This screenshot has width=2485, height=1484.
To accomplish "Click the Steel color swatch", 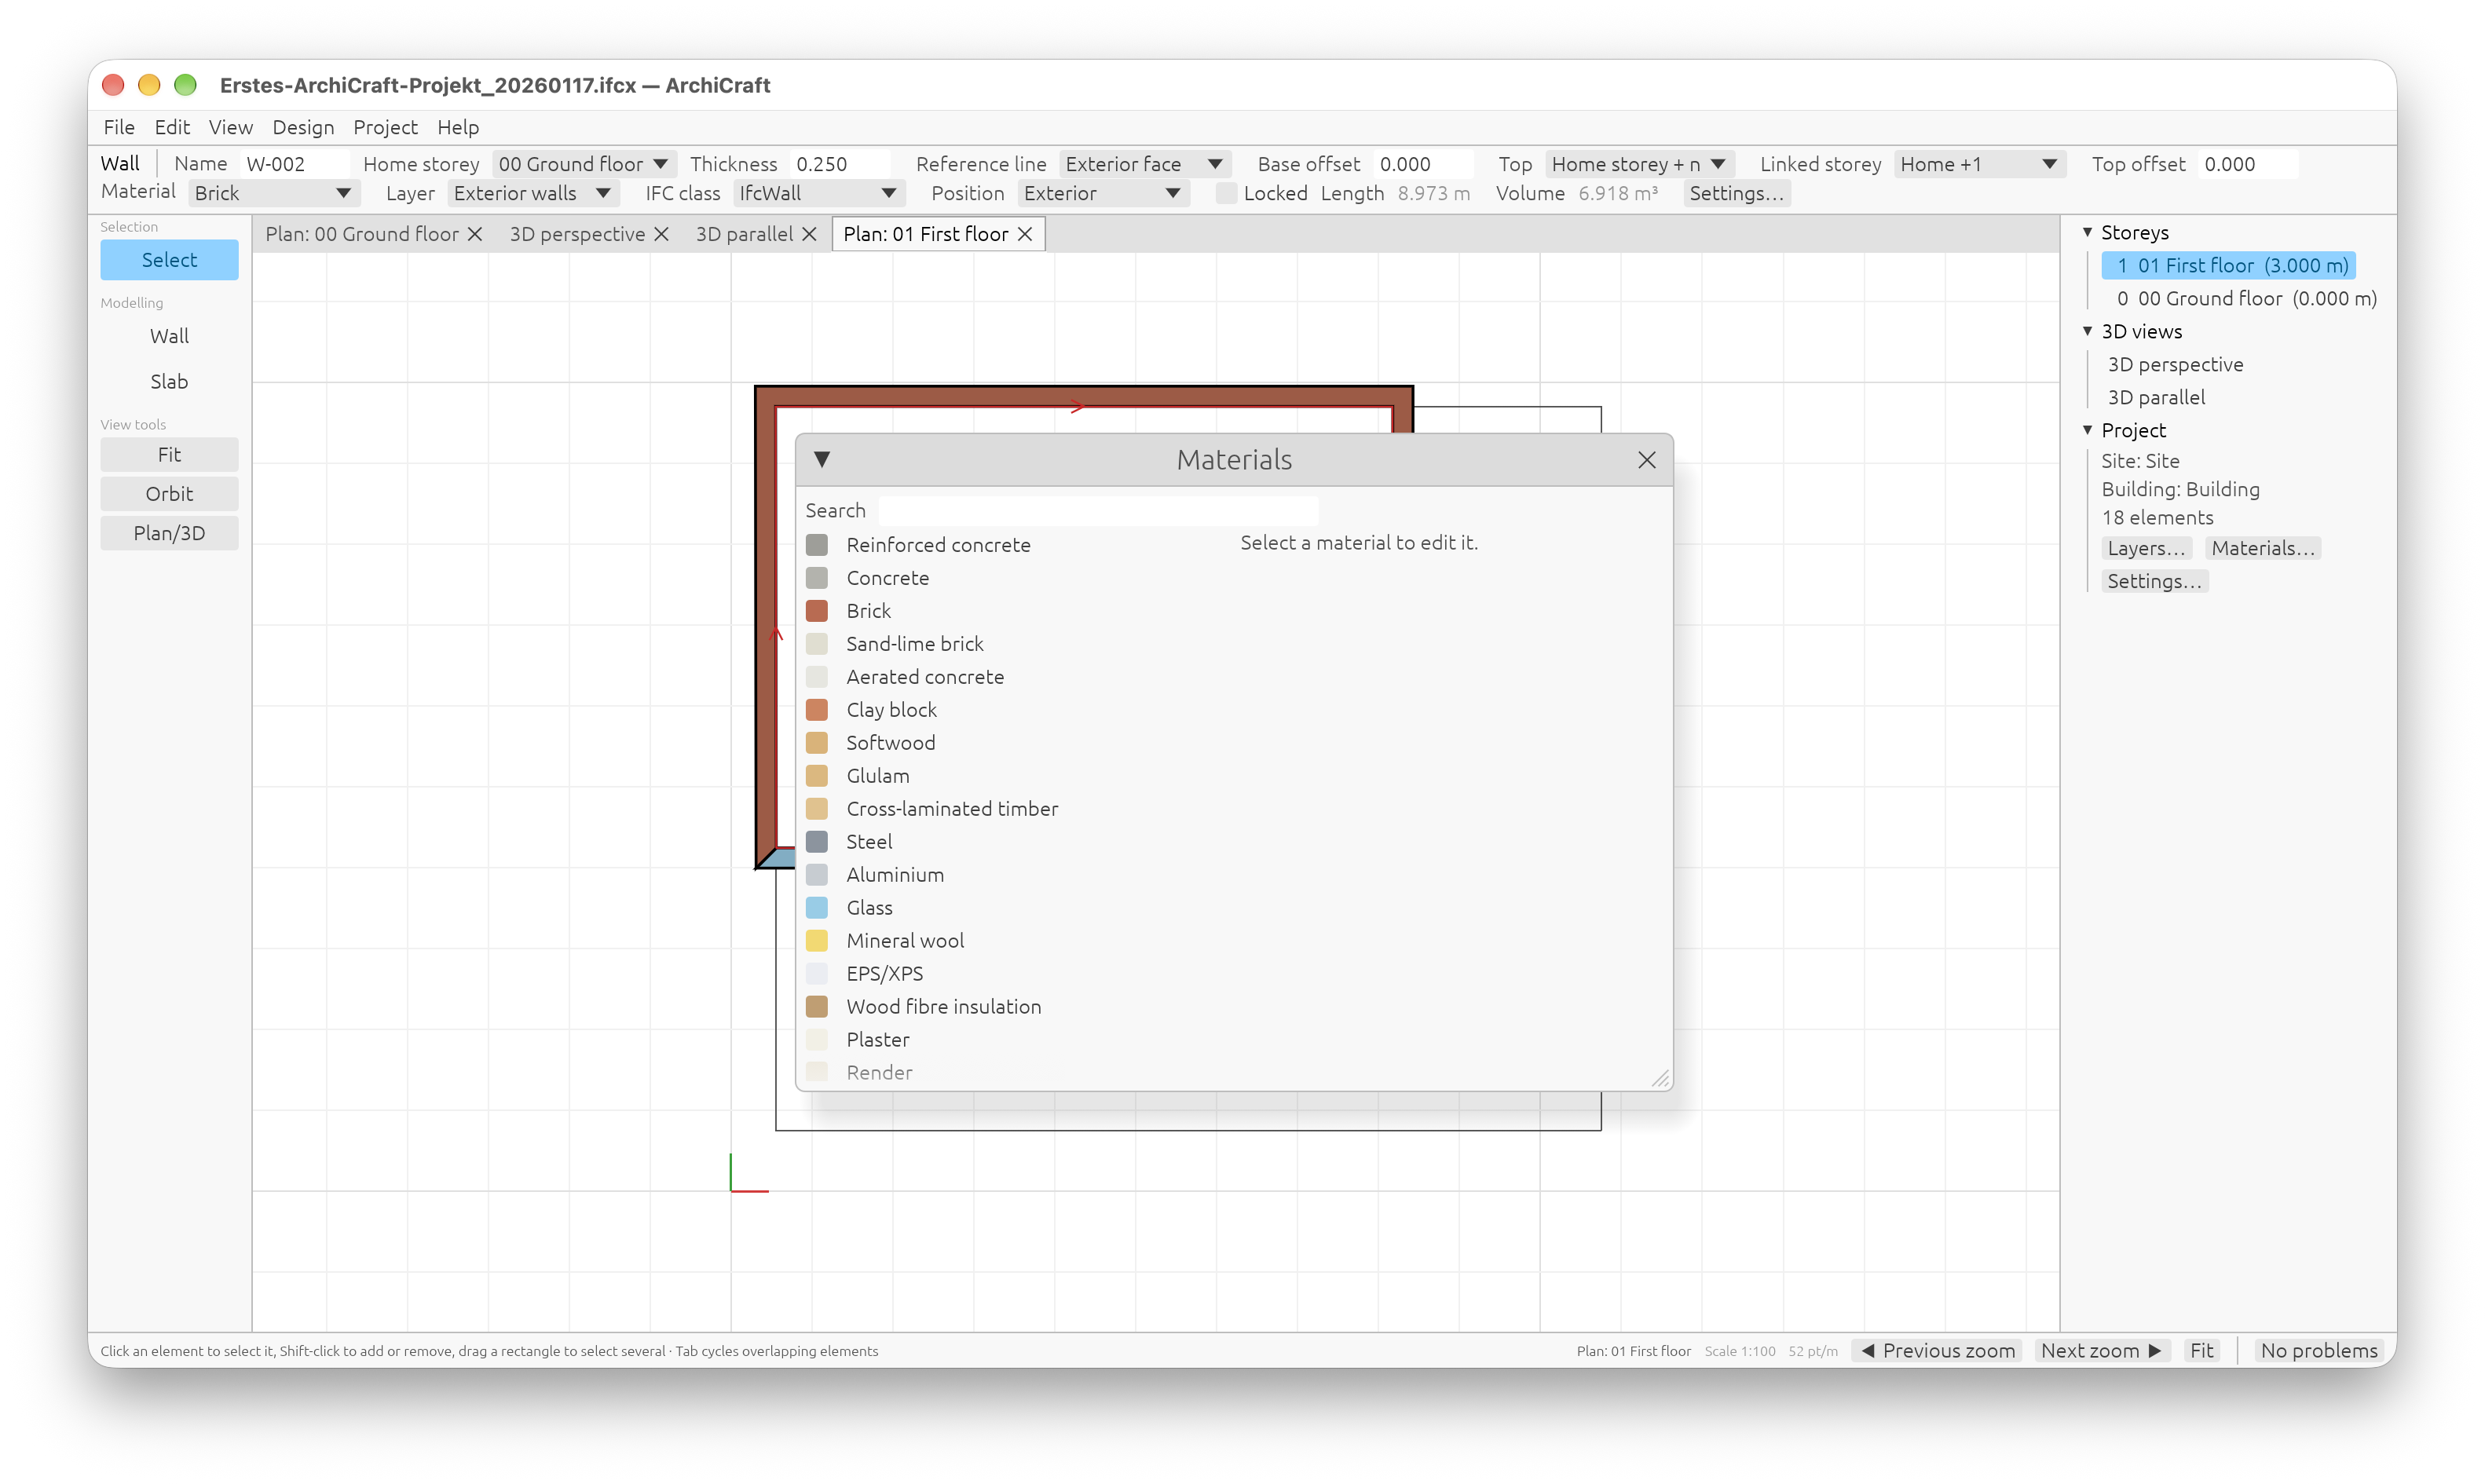I will tap(817, 842).
